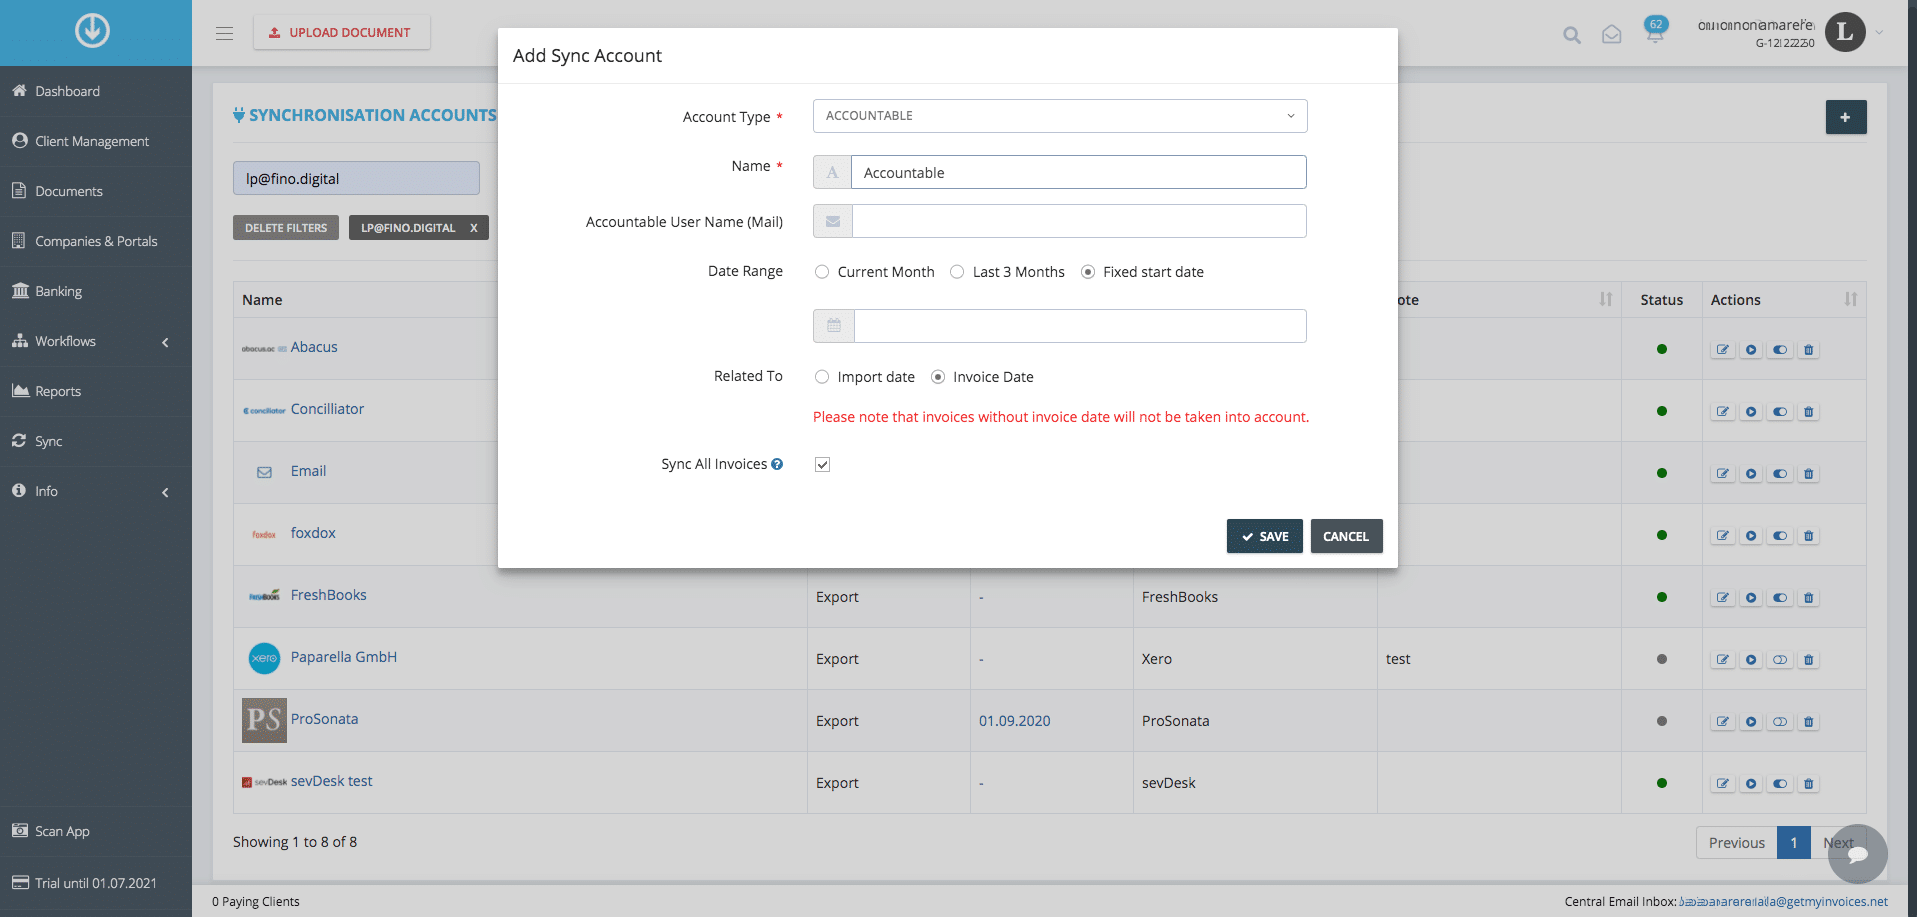This screenshot has width=1917, height=917.
Task: Click Upload Document button
Action: click(x=342, y=33)
